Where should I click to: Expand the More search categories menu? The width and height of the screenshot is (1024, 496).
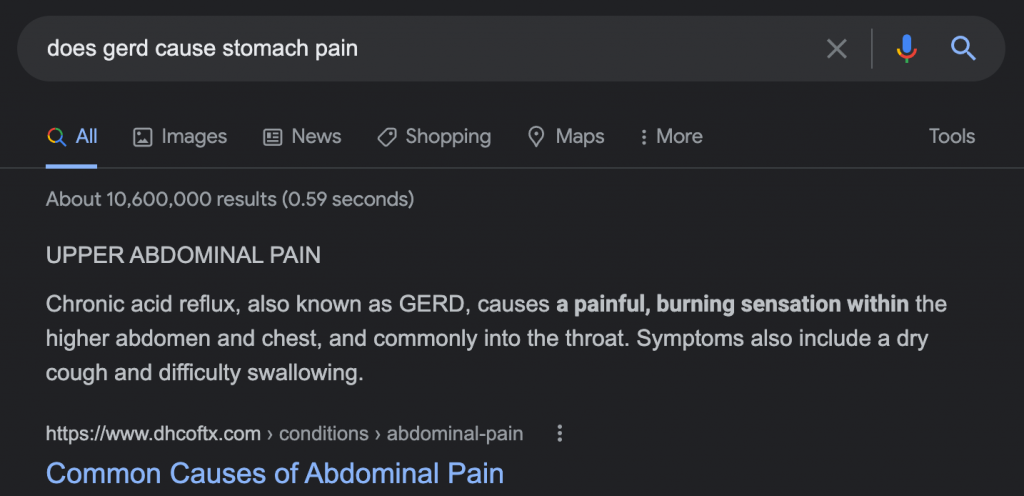click(x=672, y=137)
